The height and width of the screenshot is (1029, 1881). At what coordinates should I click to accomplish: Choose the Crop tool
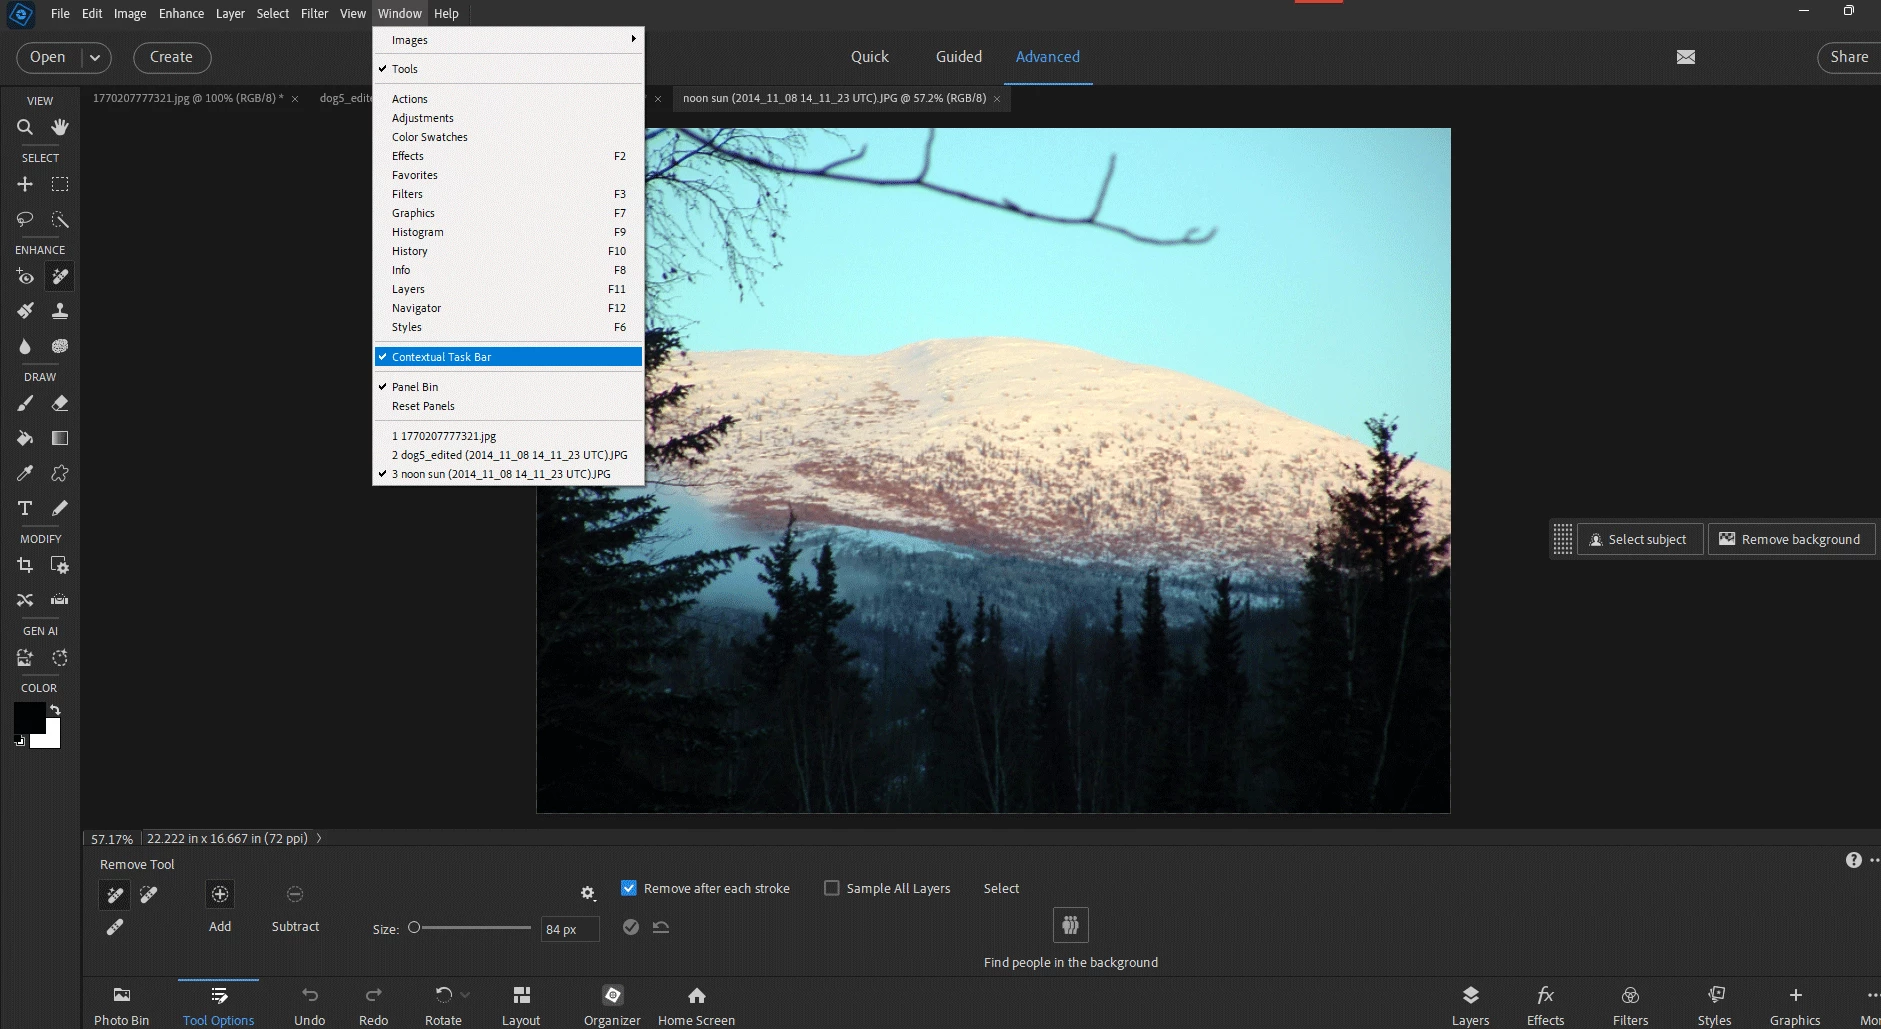[25, 565]
